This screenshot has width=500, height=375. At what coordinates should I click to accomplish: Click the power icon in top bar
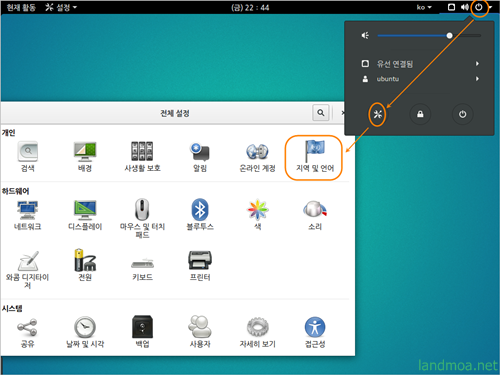click(479, 7)
